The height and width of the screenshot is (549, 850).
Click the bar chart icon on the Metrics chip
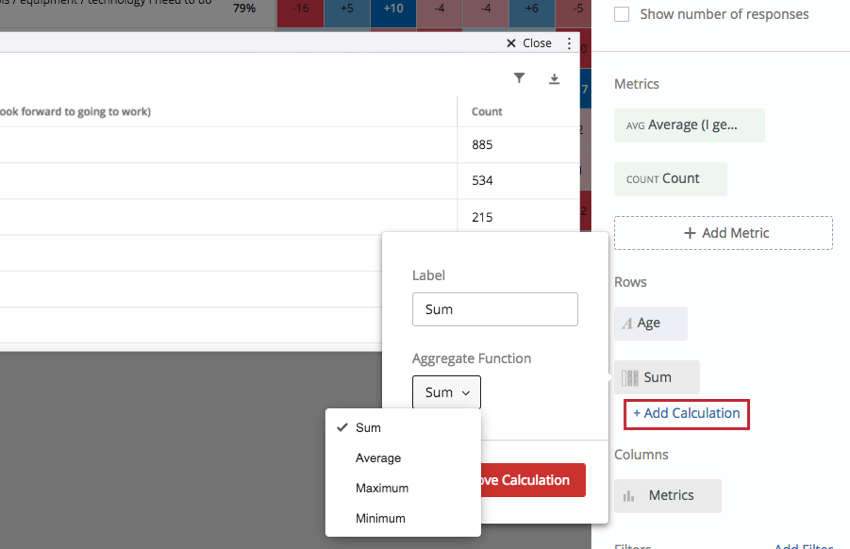[629, 496]
